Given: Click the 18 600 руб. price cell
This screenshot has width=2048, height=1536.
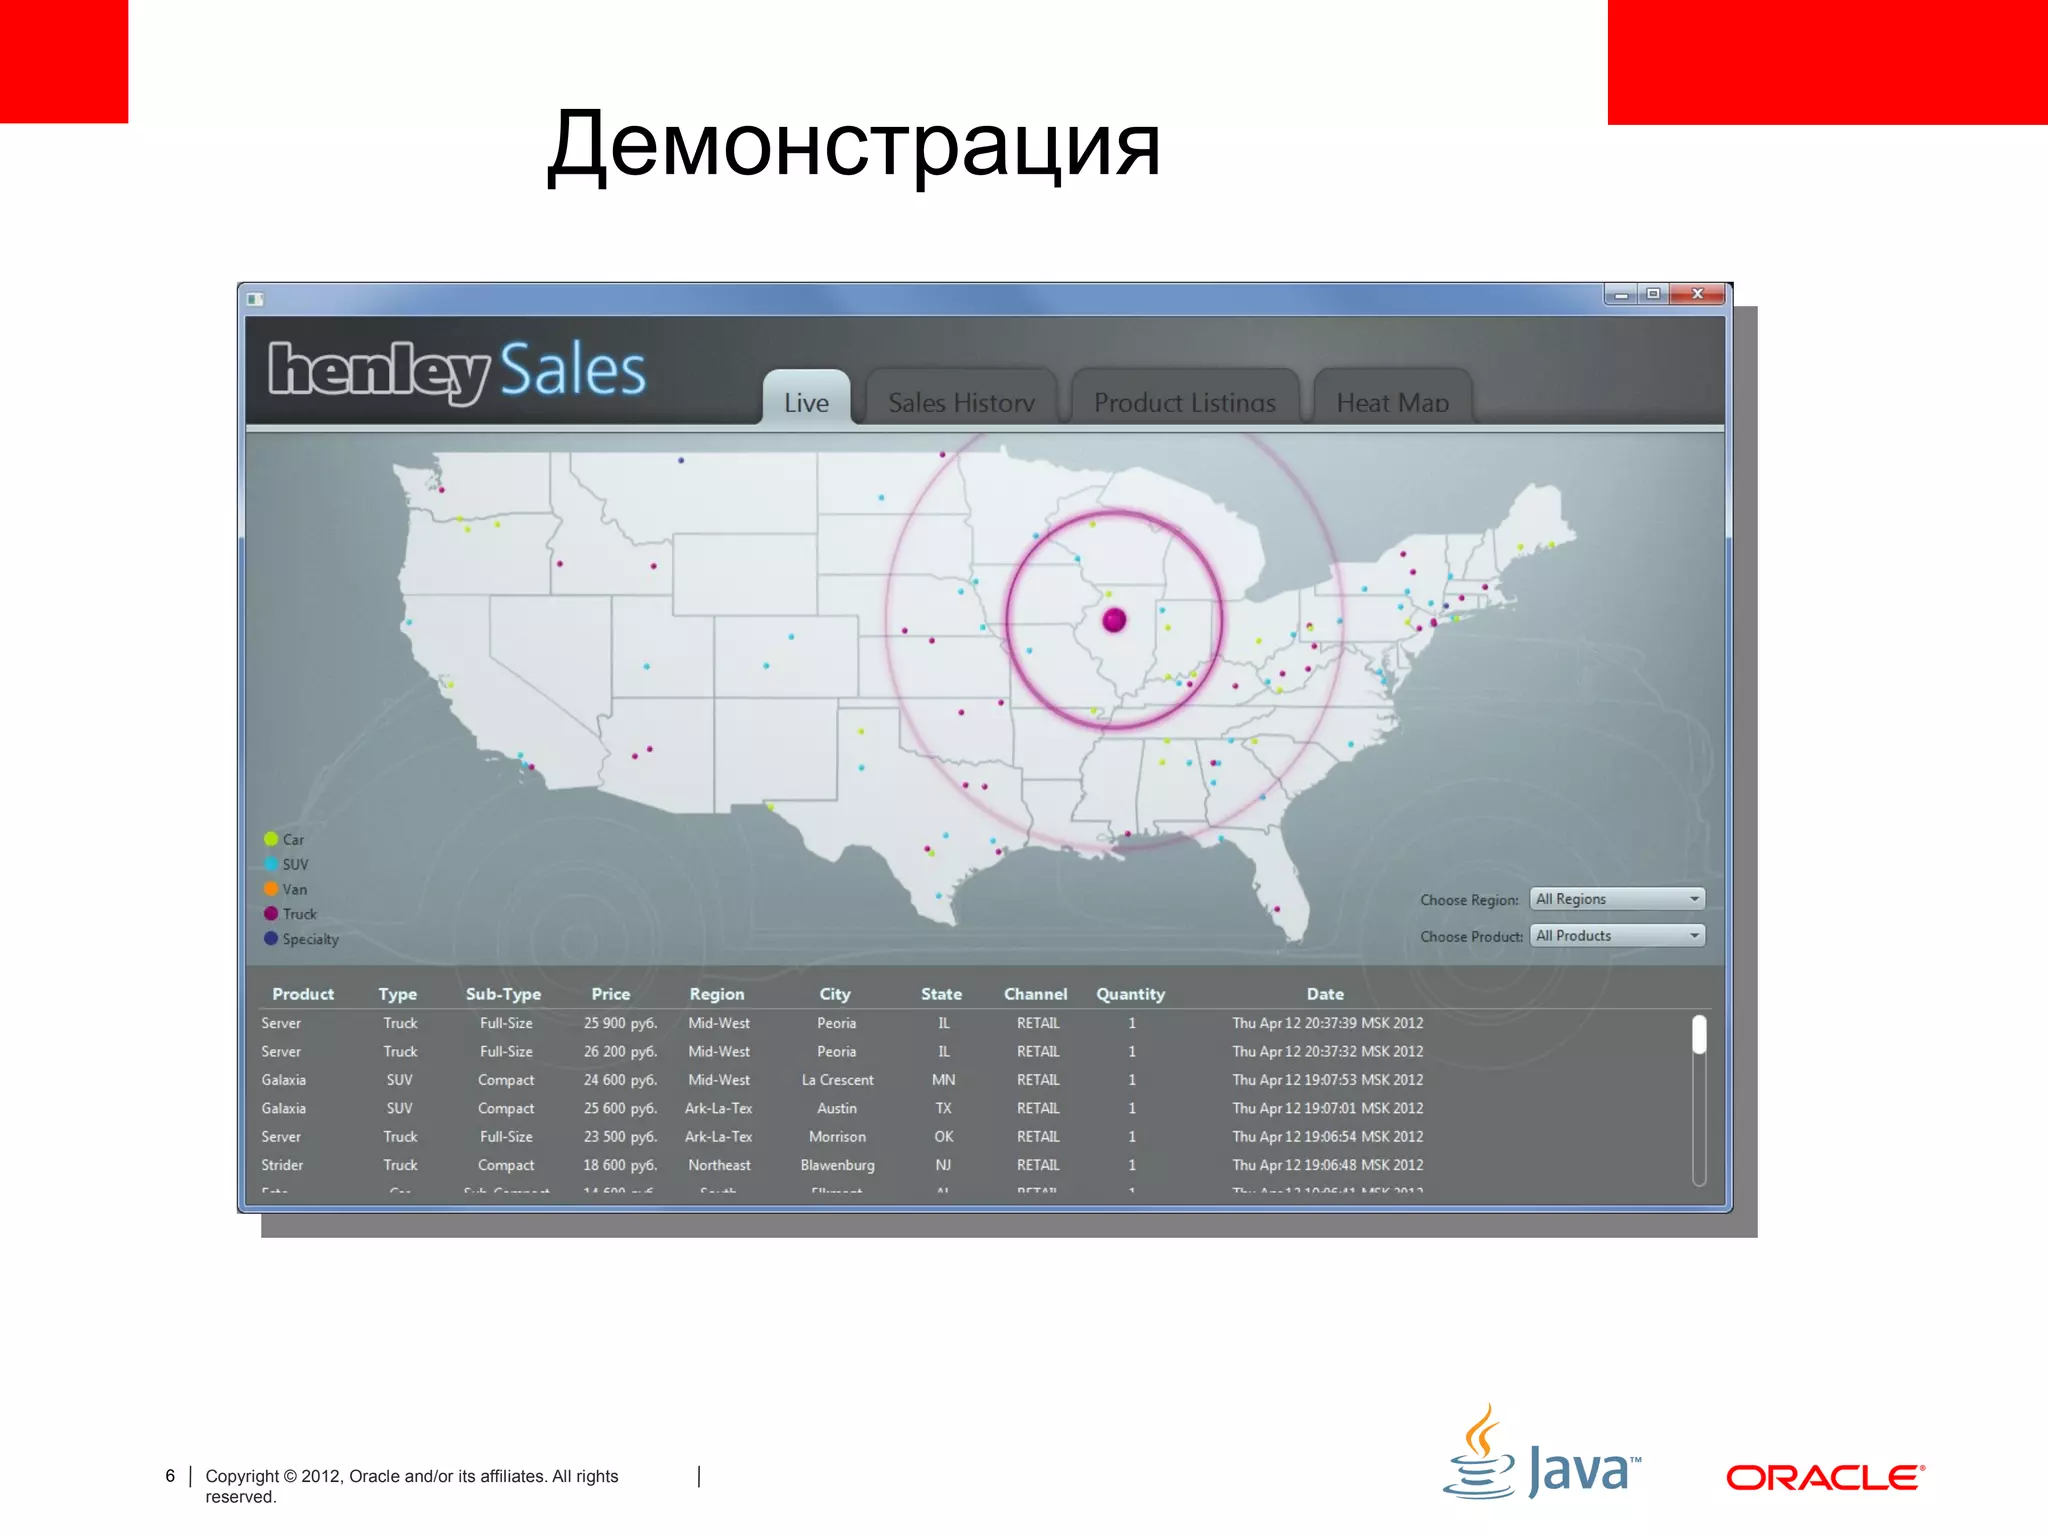Looking at the screenshot, I should [620, 1165].
